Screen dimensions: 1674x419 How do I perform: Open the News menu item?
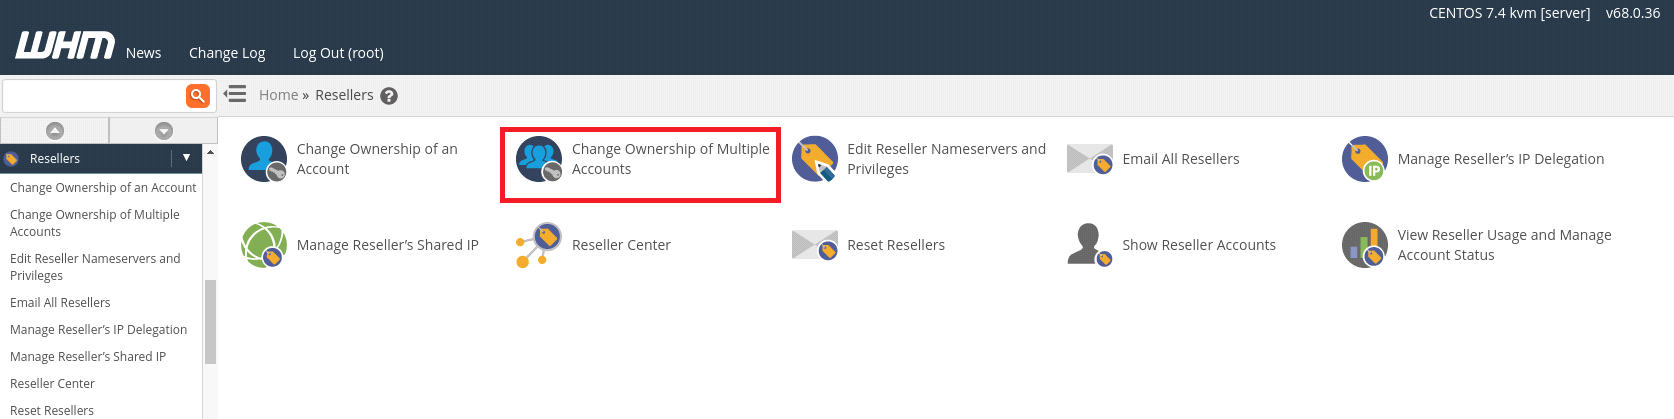143,53
